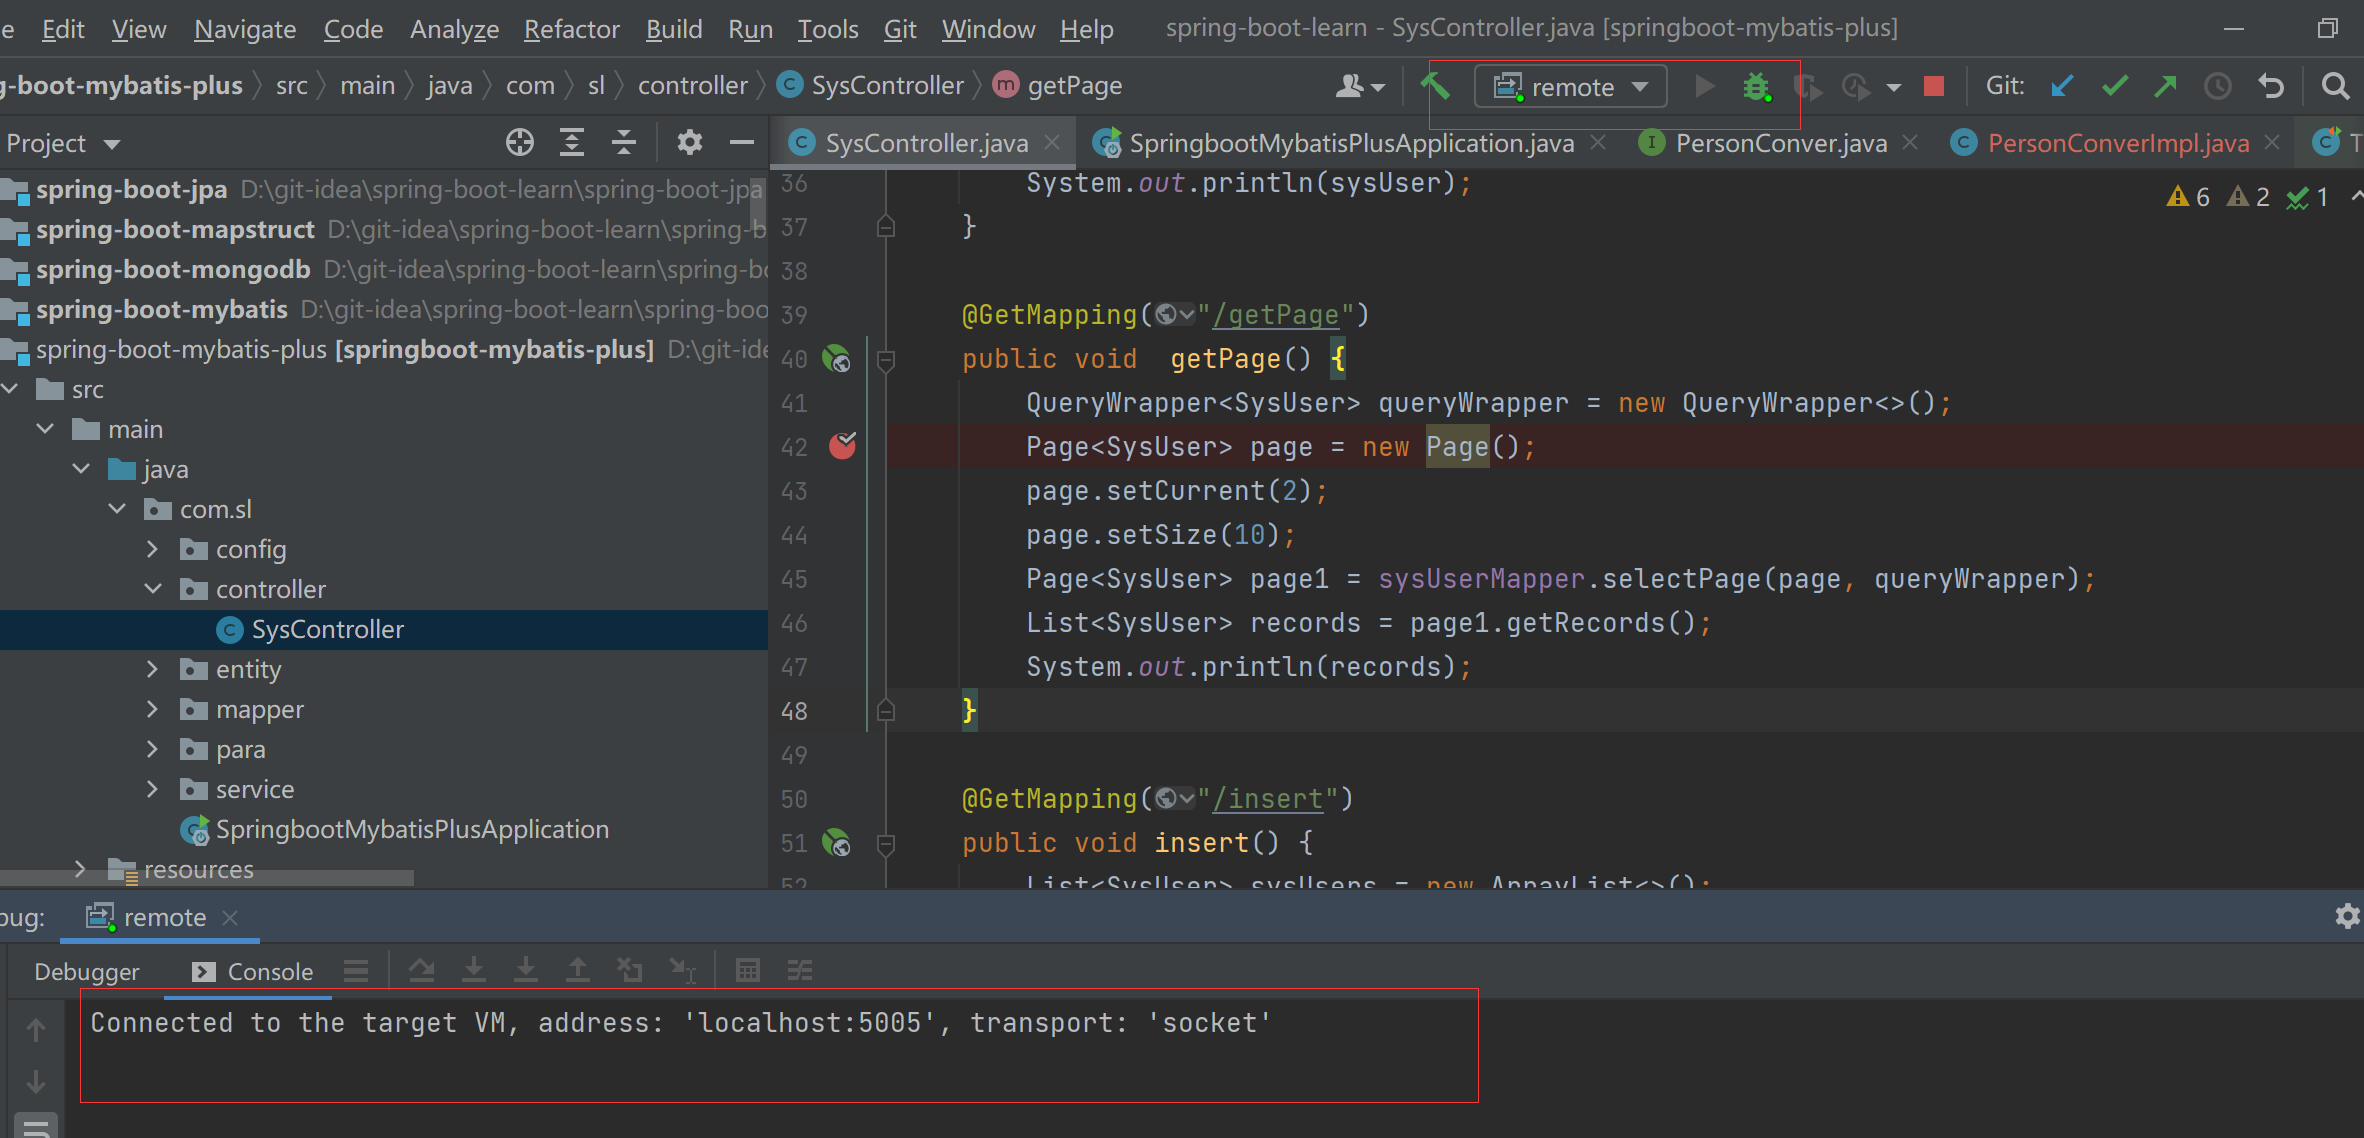Start the Debug session with the bug icon

pyautogui.click(x=1756, y=86)
